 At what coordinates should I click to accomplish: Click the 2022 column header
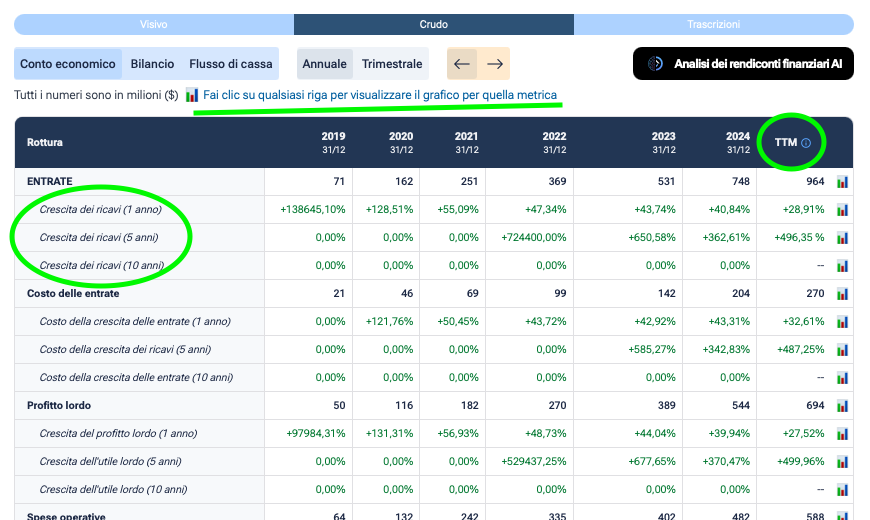(554, 142)
